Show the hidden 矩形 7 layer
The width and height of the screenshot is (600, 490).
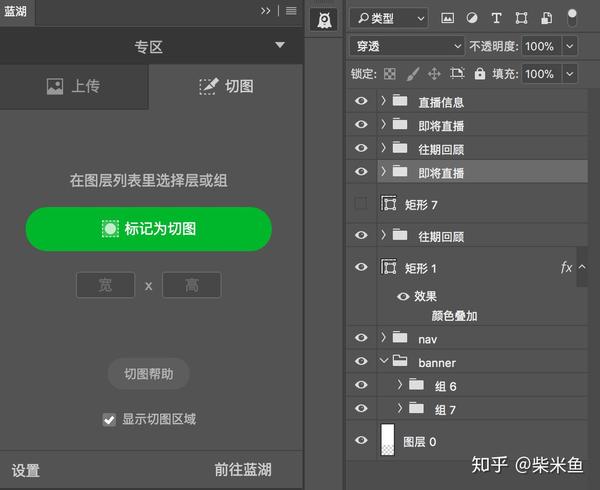pos(361,203)
